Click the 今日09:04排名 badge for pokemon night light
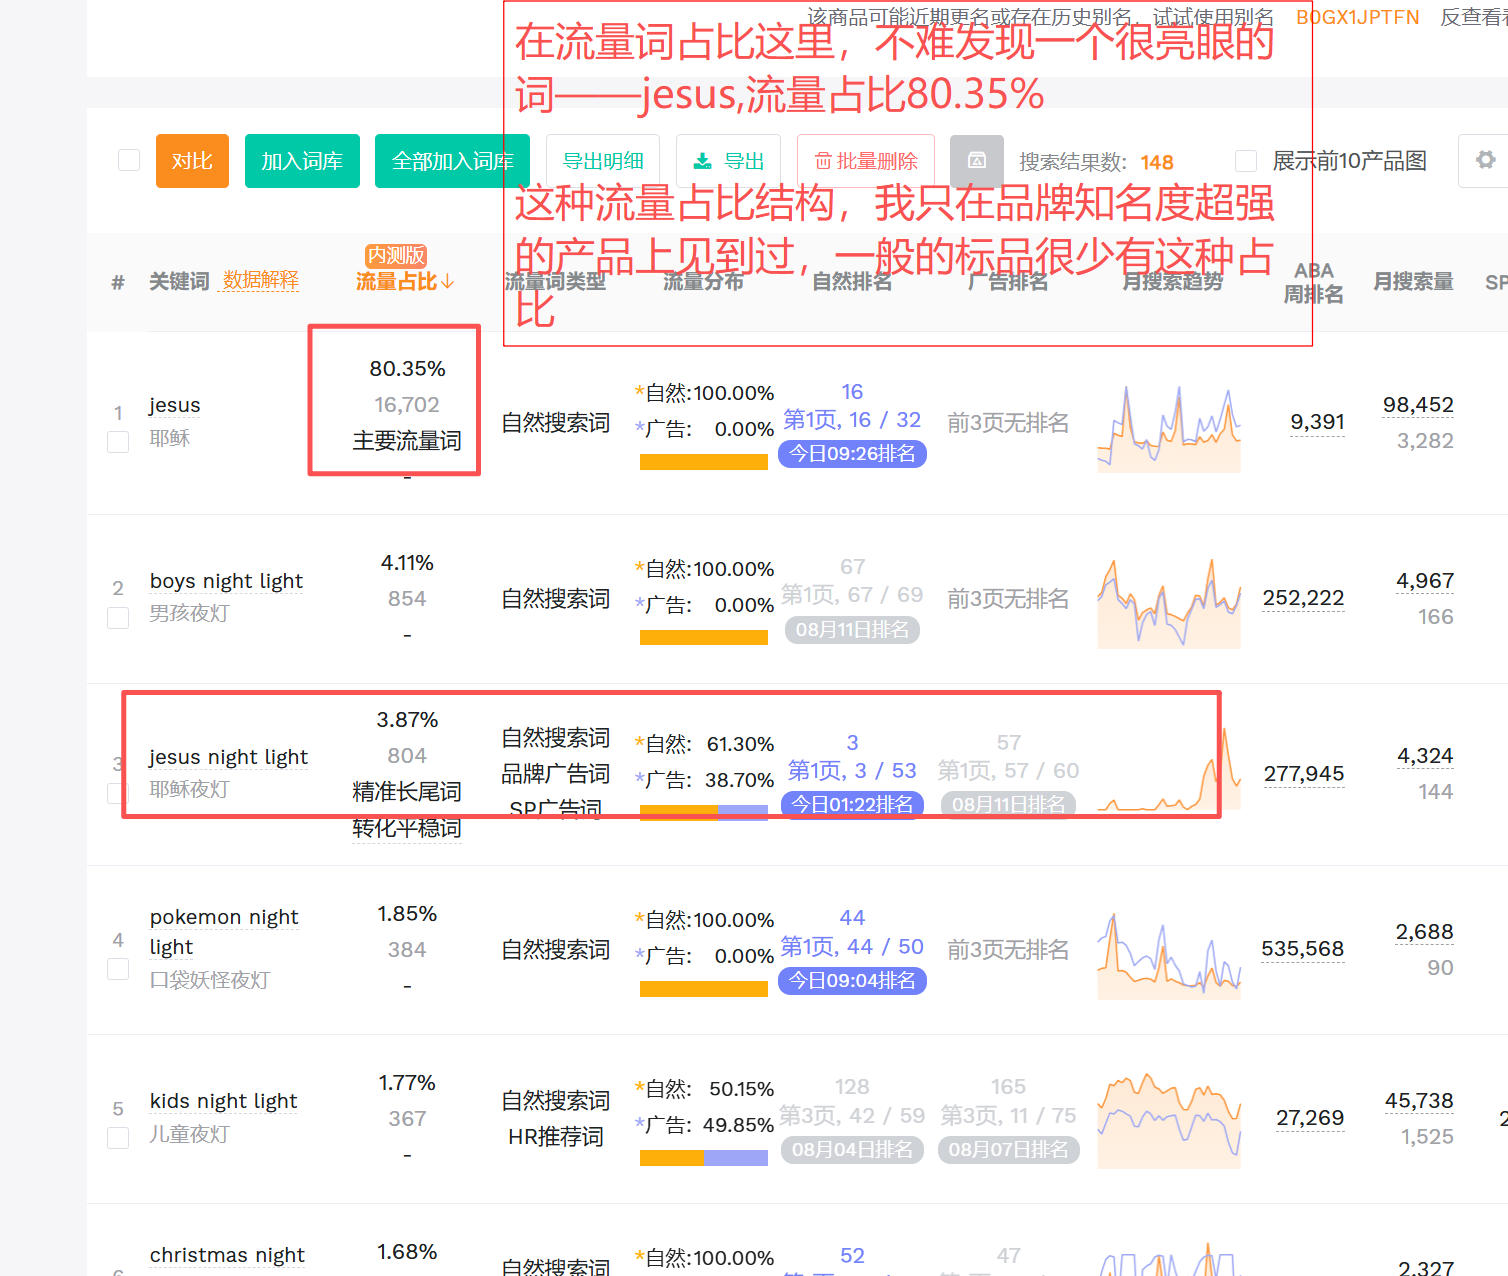Screen dimensions: 1508x1276 click(x=852, y=981)
